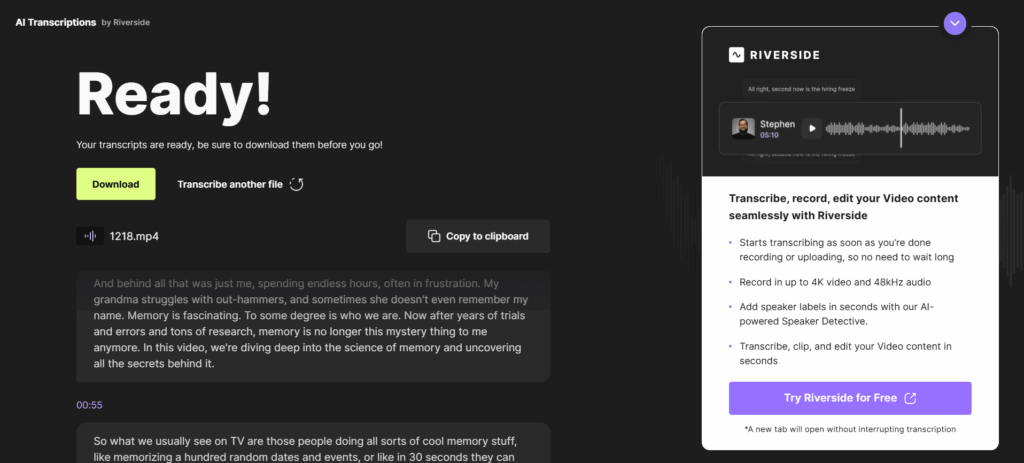The width and height of the screenshot is (1024, 463).
Task: Open the AI Transcriptions header title
Action: [55, 22]
